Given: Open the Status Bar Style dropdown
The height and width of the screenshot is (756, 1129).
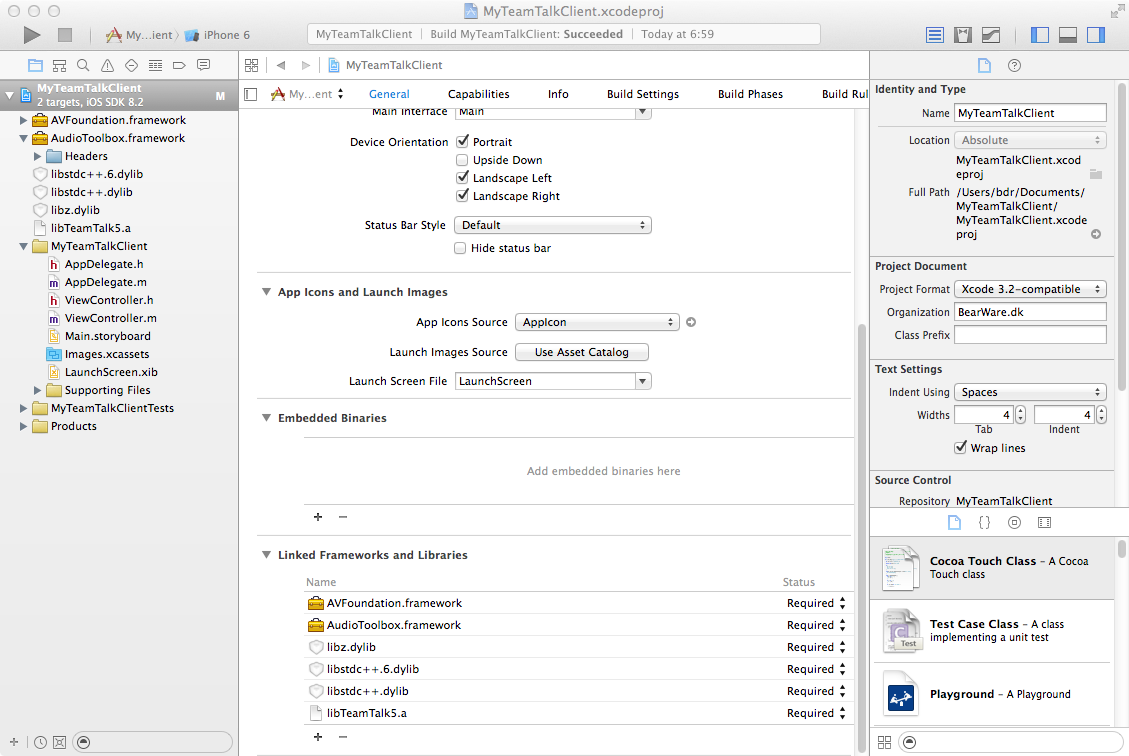Looking at the screenshot, I should (x=552, y=226).
